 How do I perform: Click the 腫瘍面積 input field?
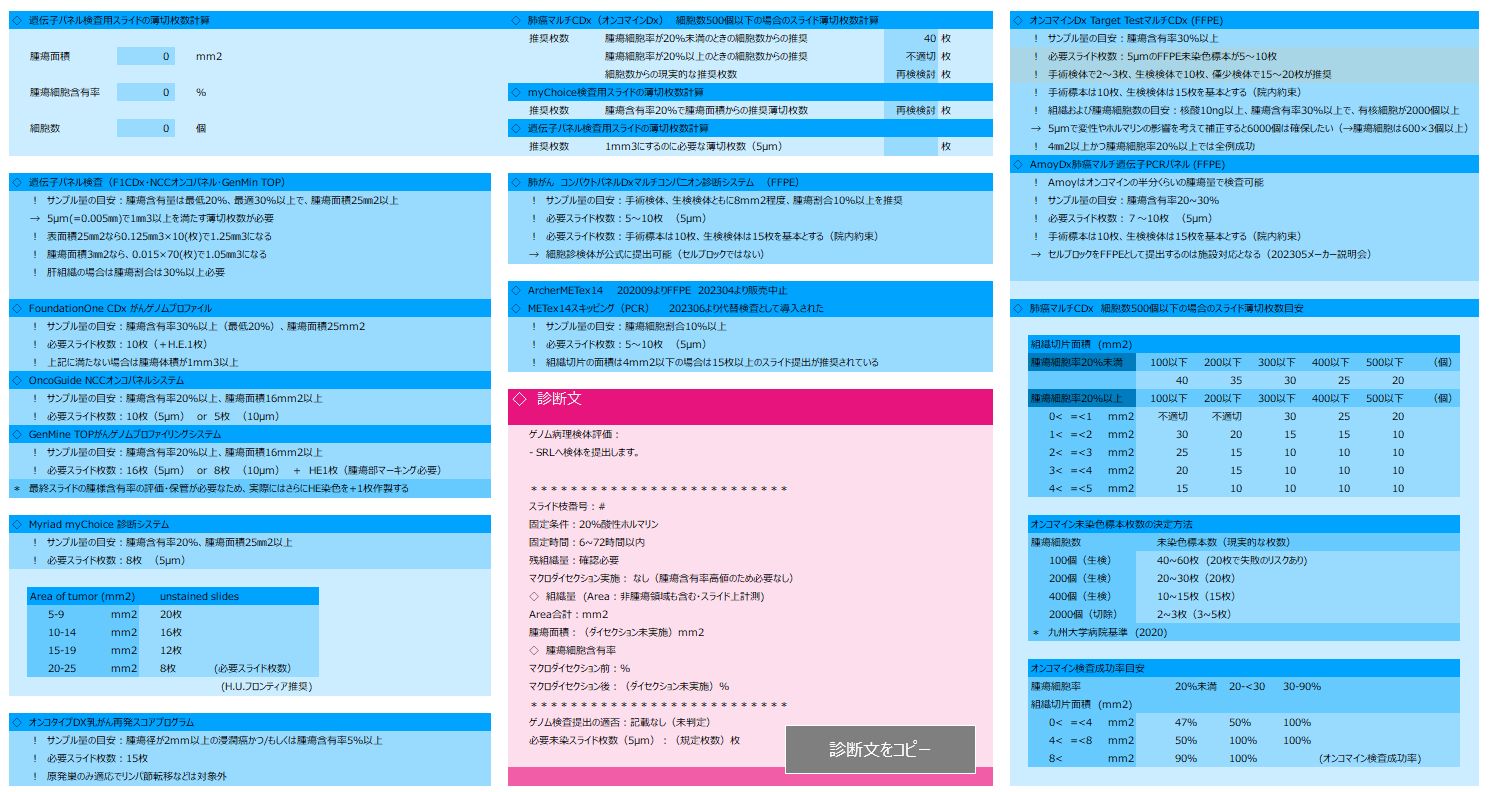coord(146,56)
